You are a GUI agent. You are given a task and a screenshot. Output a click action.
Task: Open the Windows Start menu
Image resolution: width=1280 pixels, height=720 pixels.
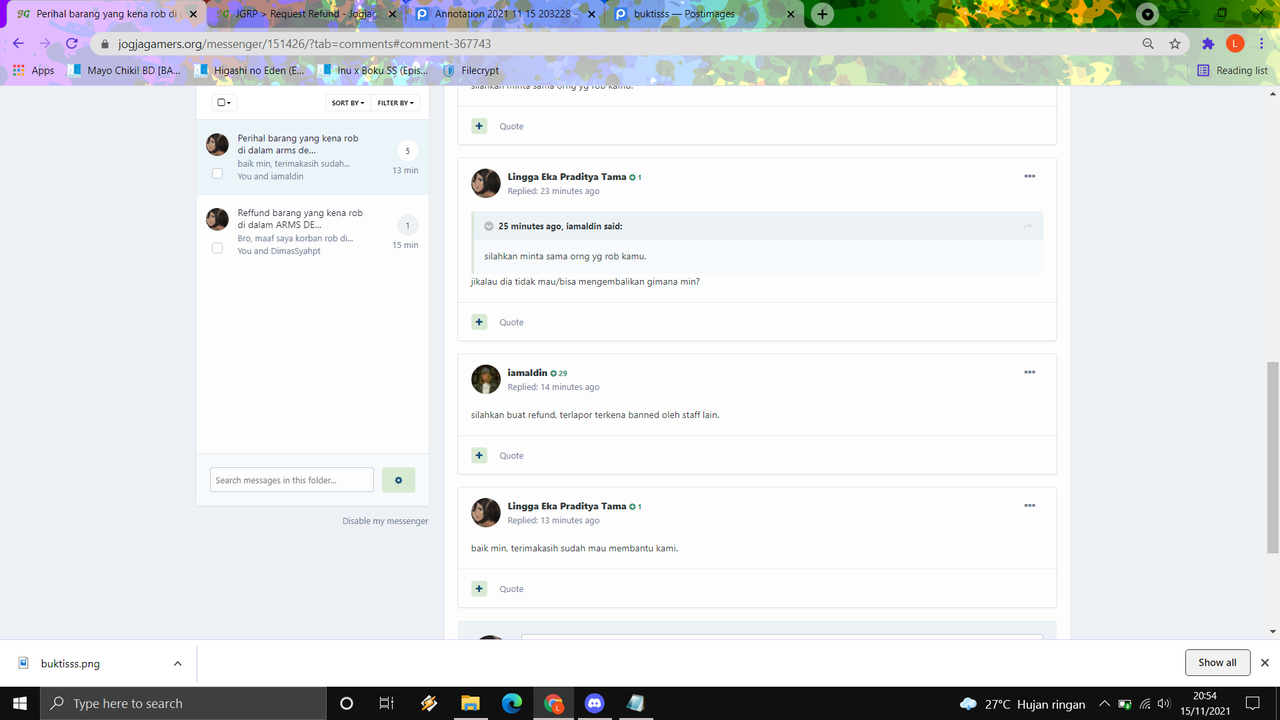[19, 704]
